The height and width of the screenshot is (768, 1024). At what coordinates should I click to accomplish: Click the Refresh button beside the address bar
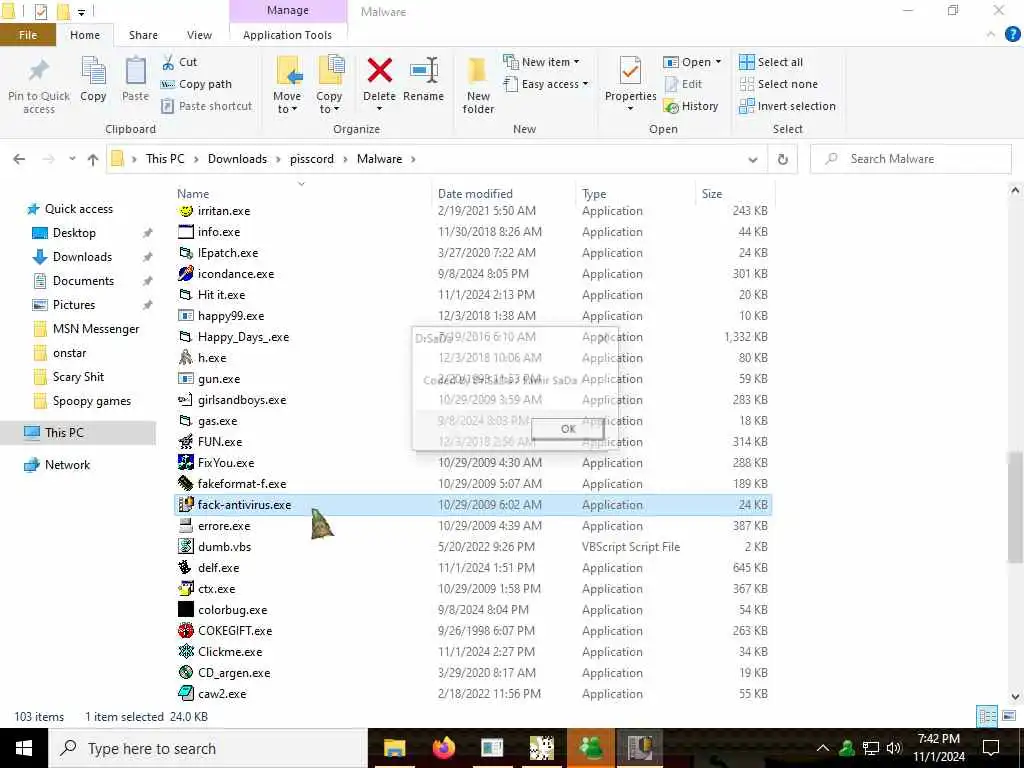[782, 159]
